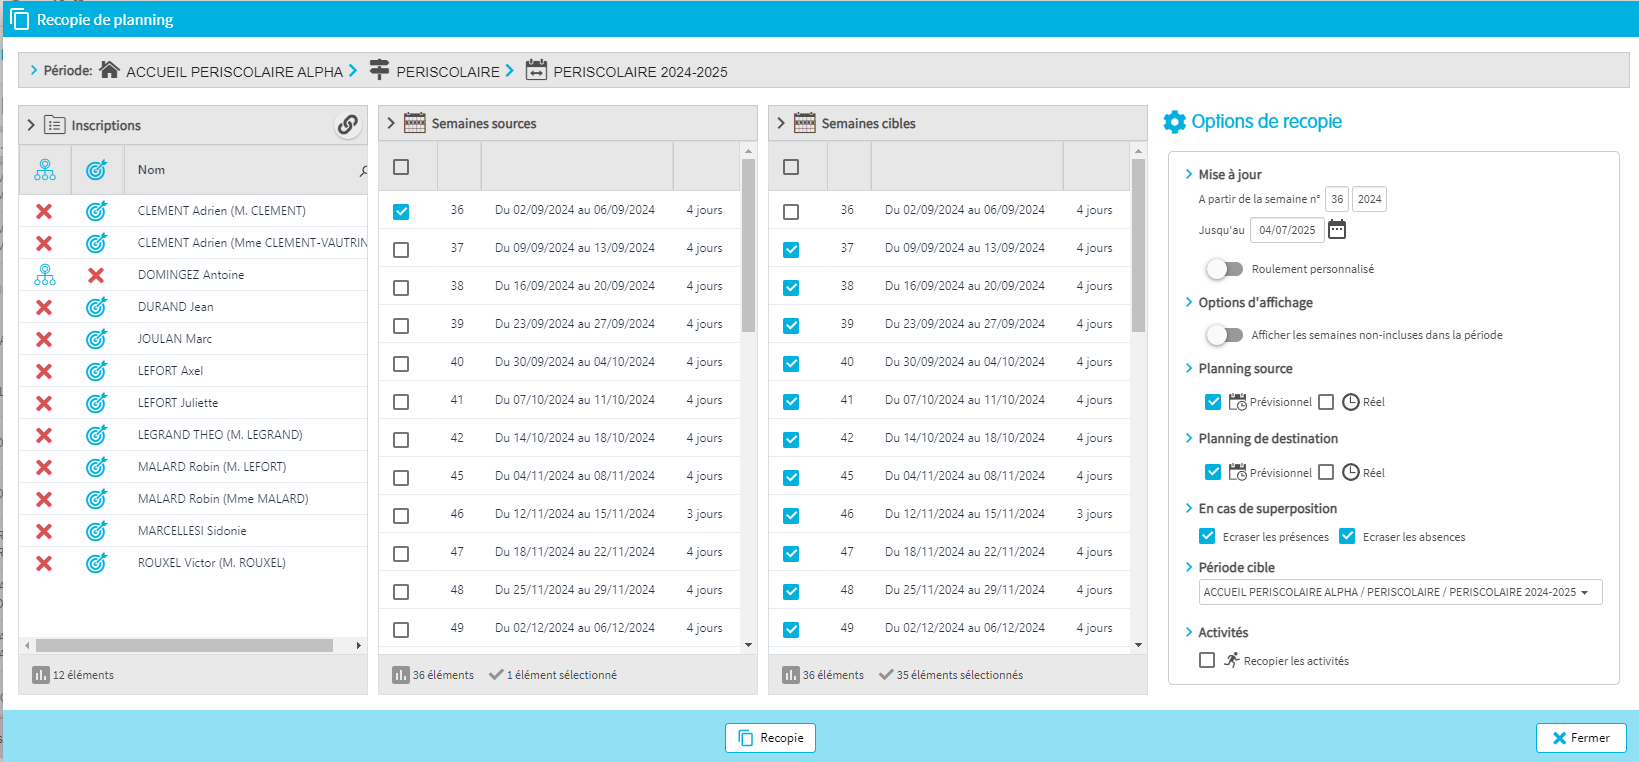The height and width of the screenshot is (762, 1639).
Task: Click the week number 36 input field
Action: click(x=1336, y=199)
